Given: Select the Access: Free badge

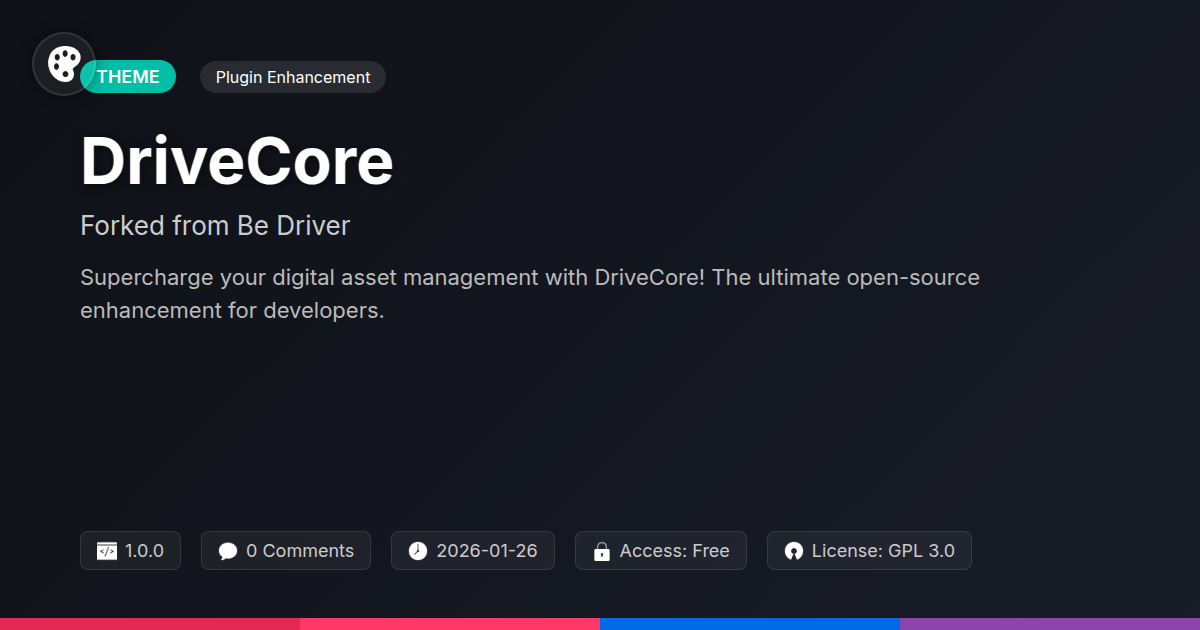Looking at the screenshot, I should (x=661, y=551).
